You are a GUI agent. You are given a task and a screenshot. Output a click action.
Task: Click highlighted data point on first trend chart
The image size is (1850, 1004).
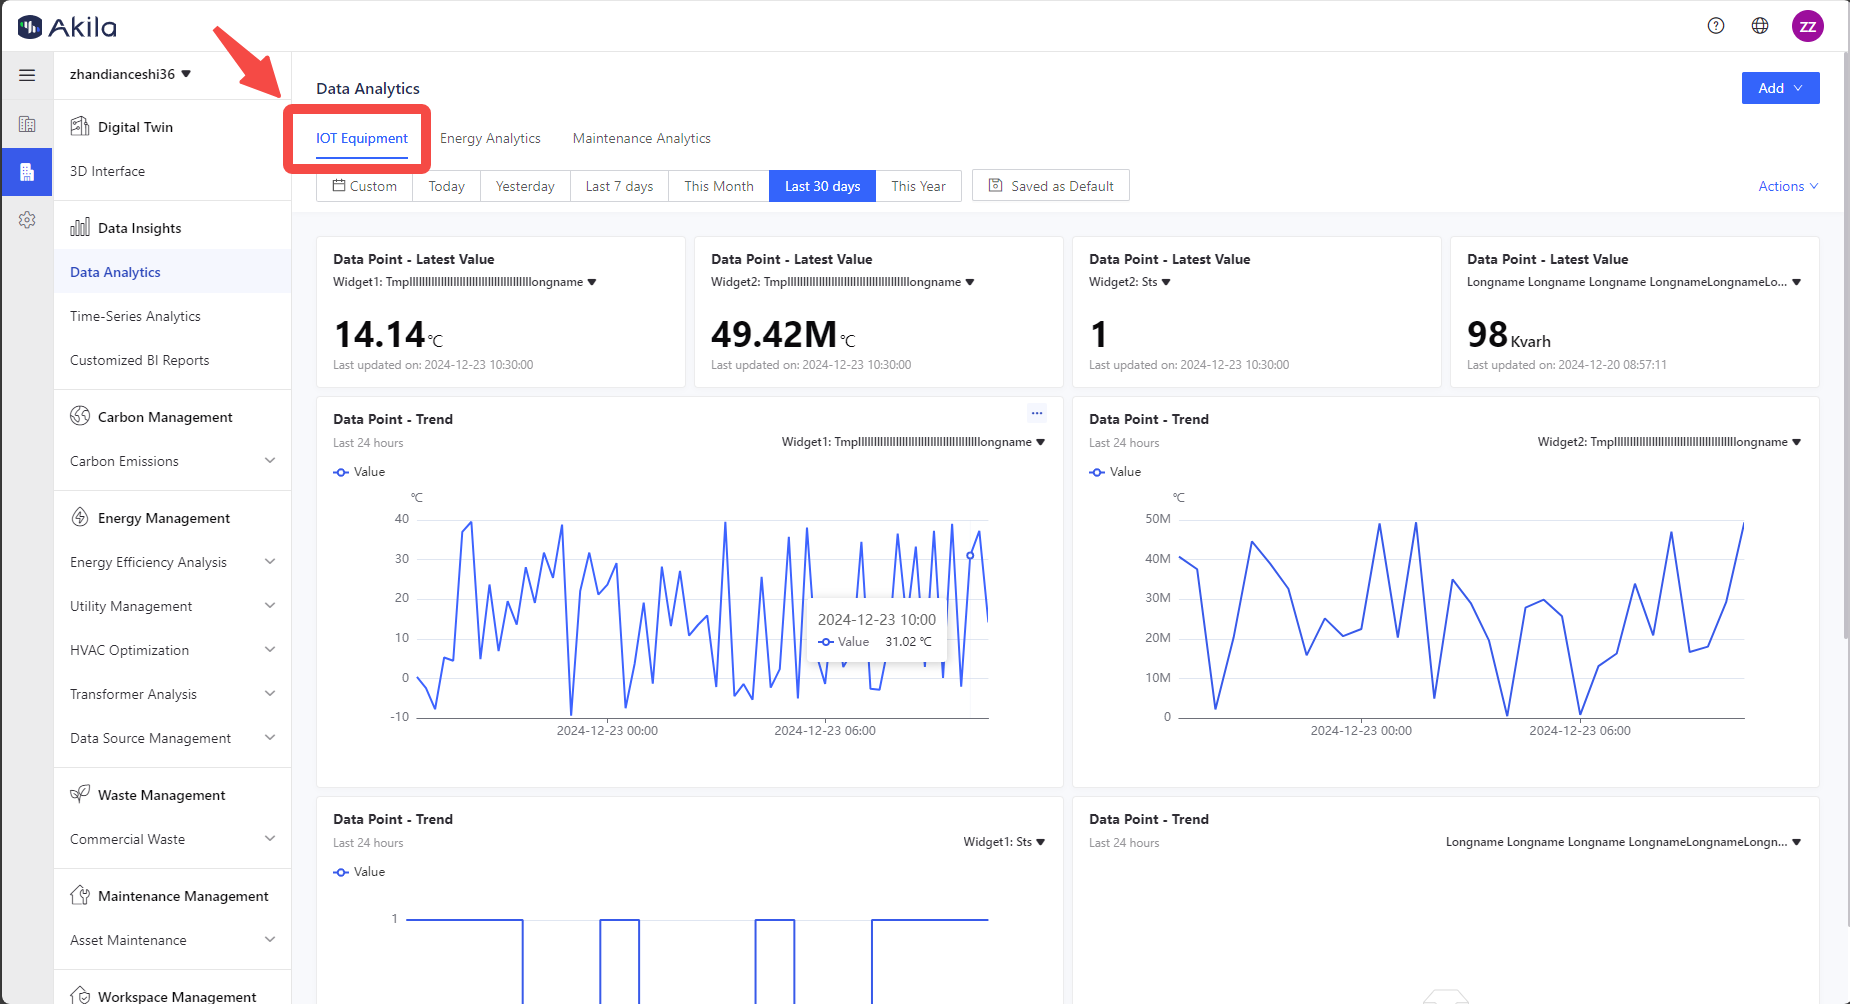[970, 555]
